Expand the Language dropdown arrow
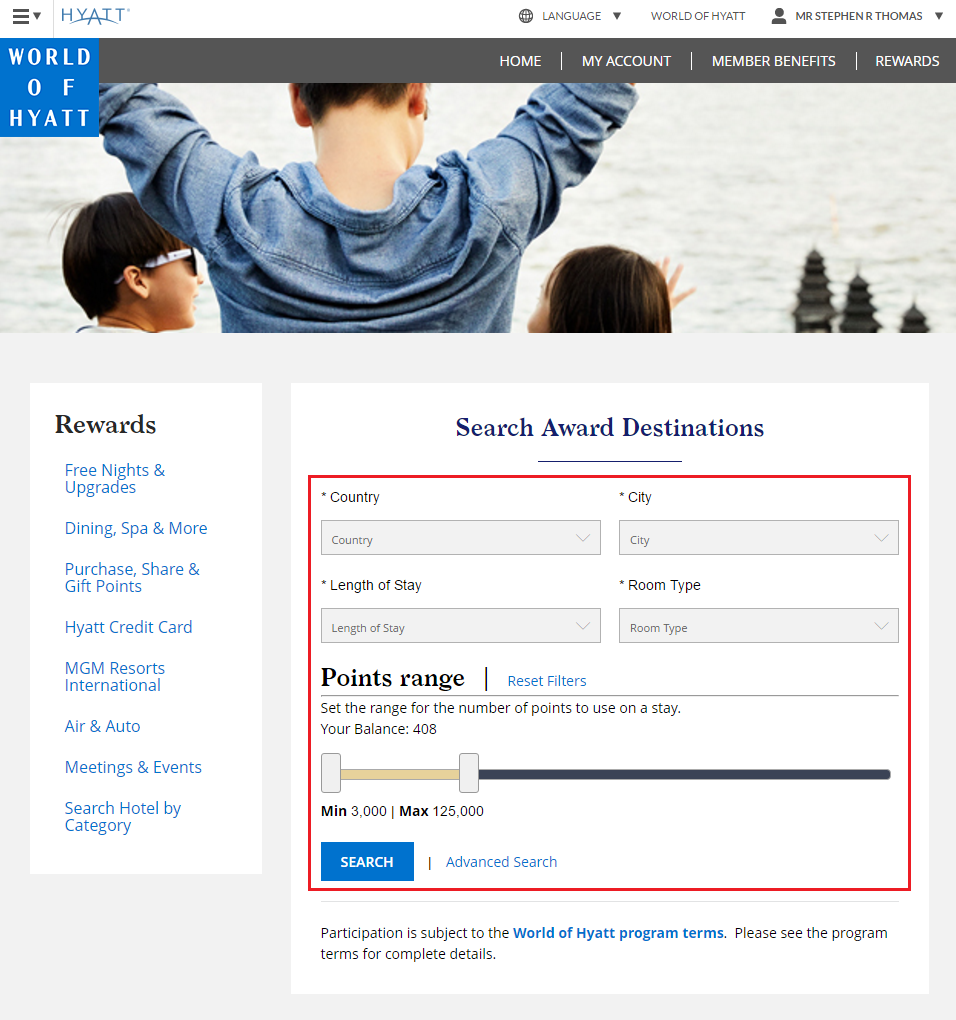Screen dimensions: 956x1020 (x=617, y=16)
